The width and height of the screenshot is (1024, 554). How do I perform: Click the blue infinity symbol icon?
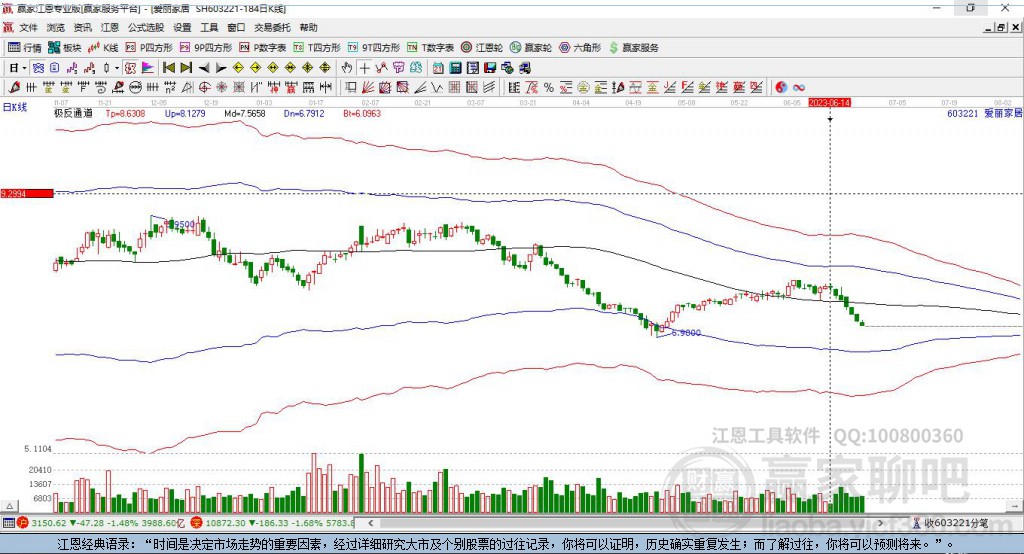tap(799, 88)
